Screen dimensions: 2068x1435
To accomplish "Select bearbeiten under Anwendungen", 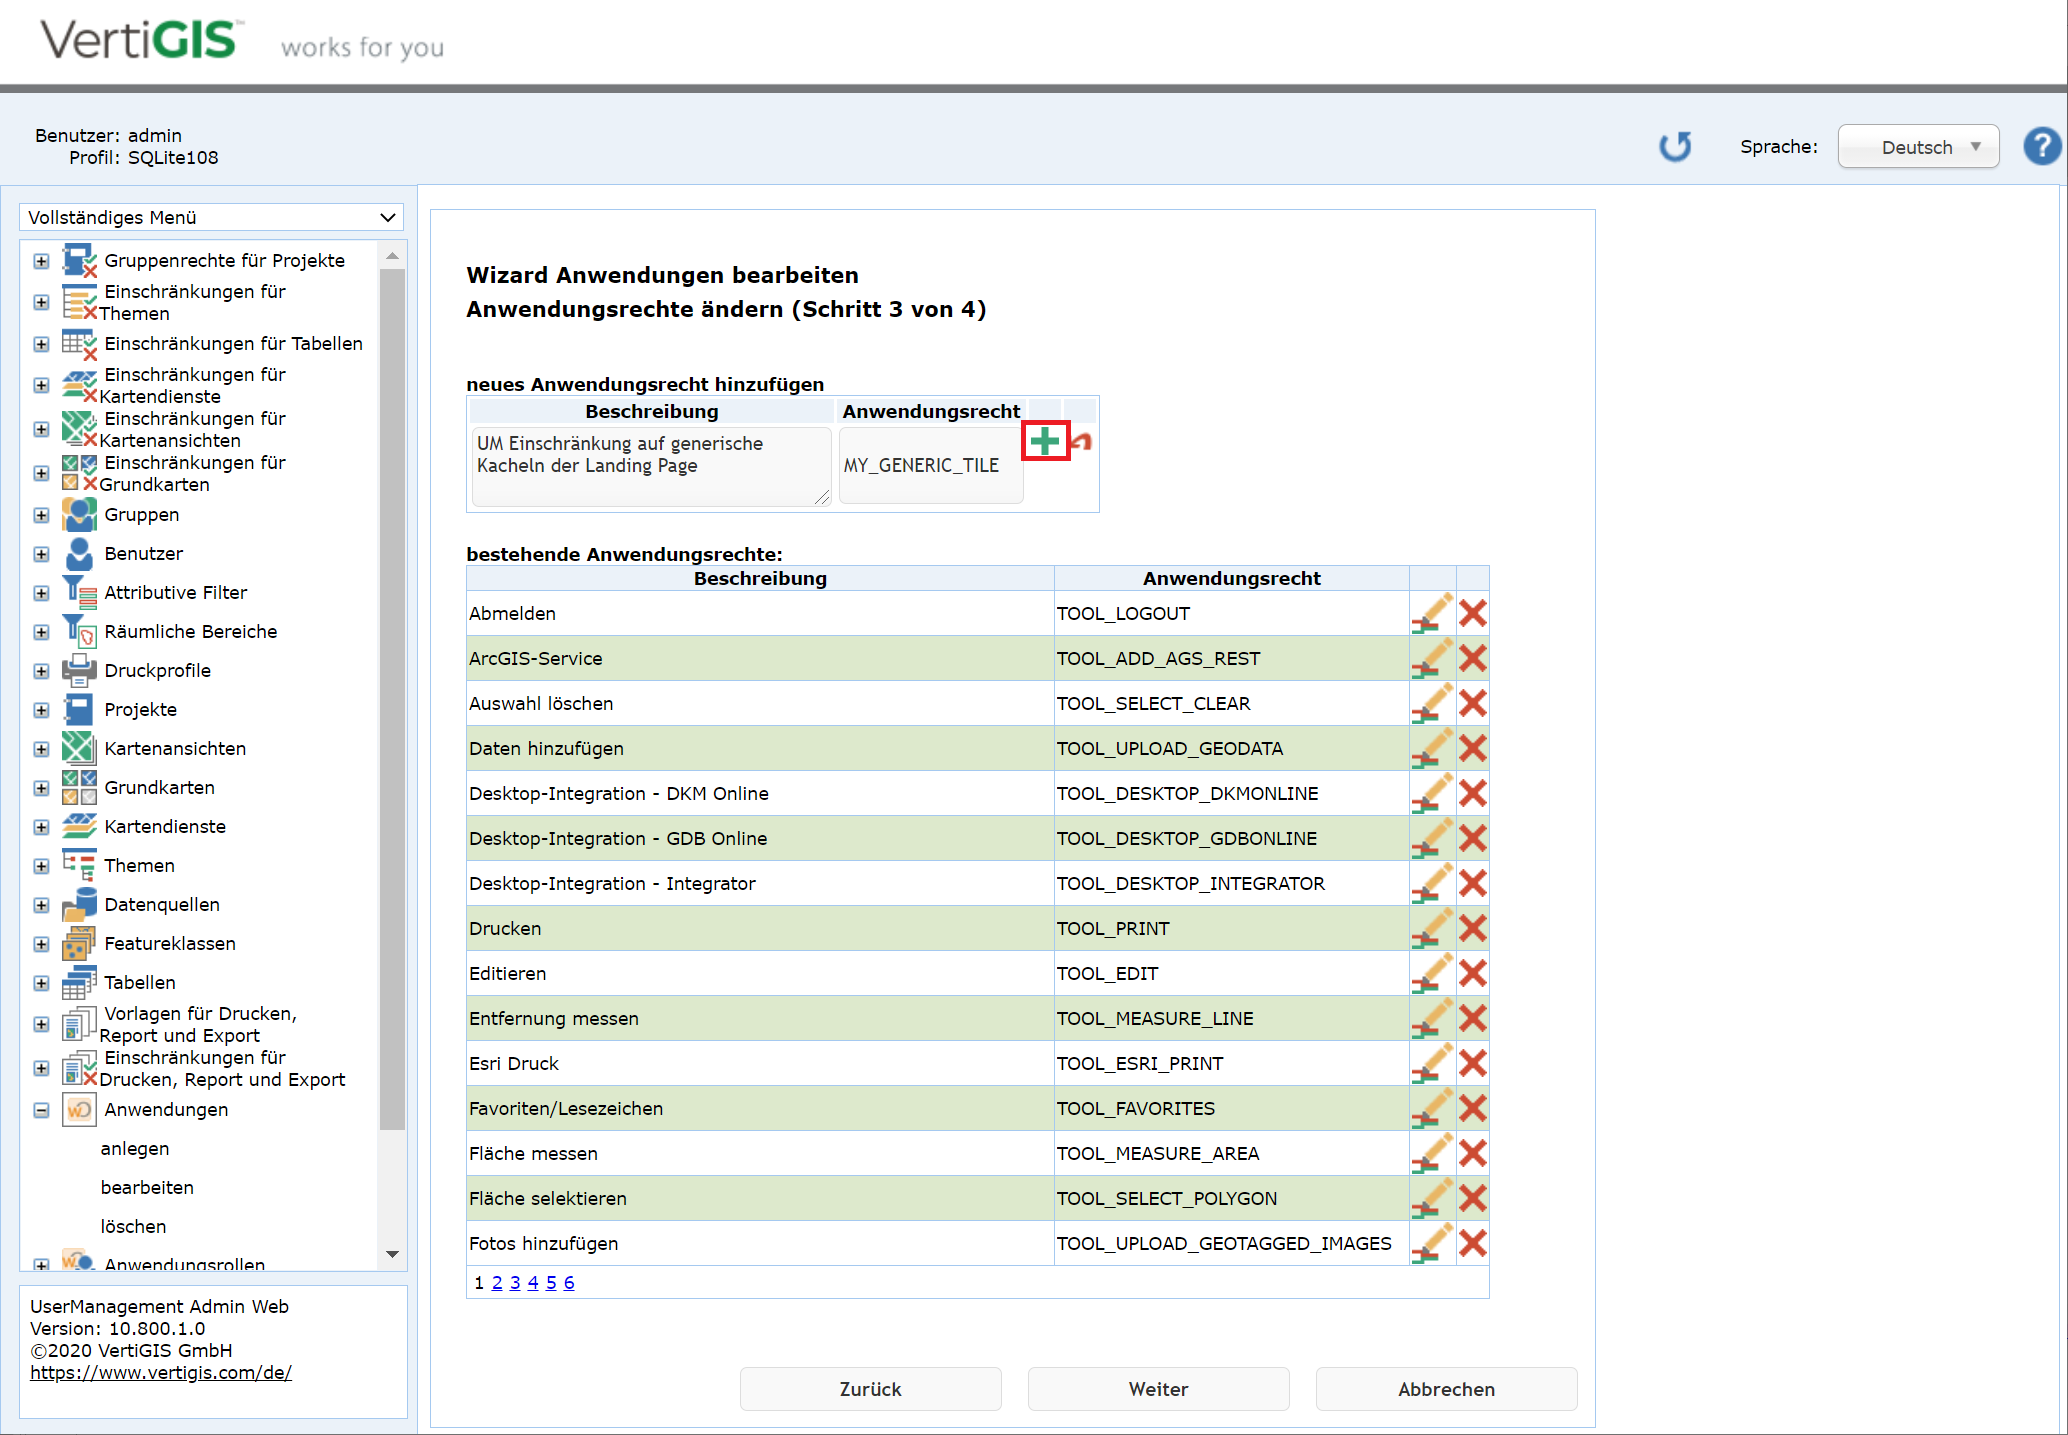I will pos(147,1187).
